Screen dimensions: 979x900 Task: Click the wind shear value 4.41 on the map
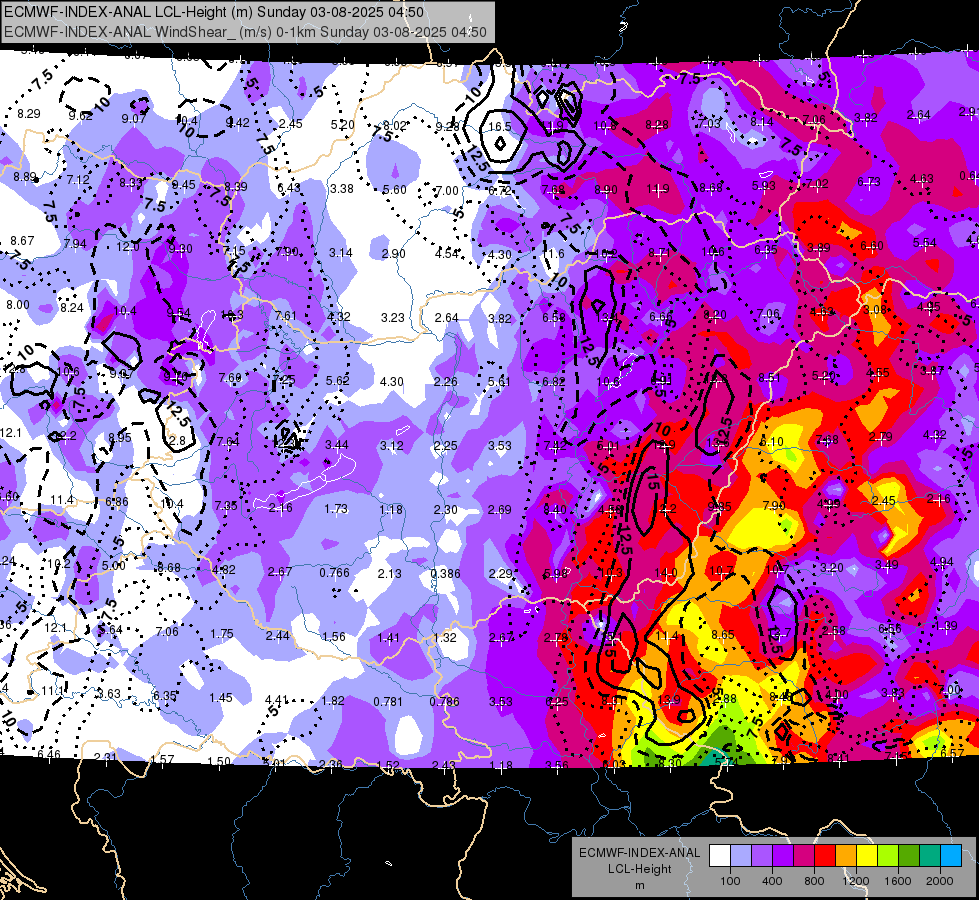coord(277,700)
